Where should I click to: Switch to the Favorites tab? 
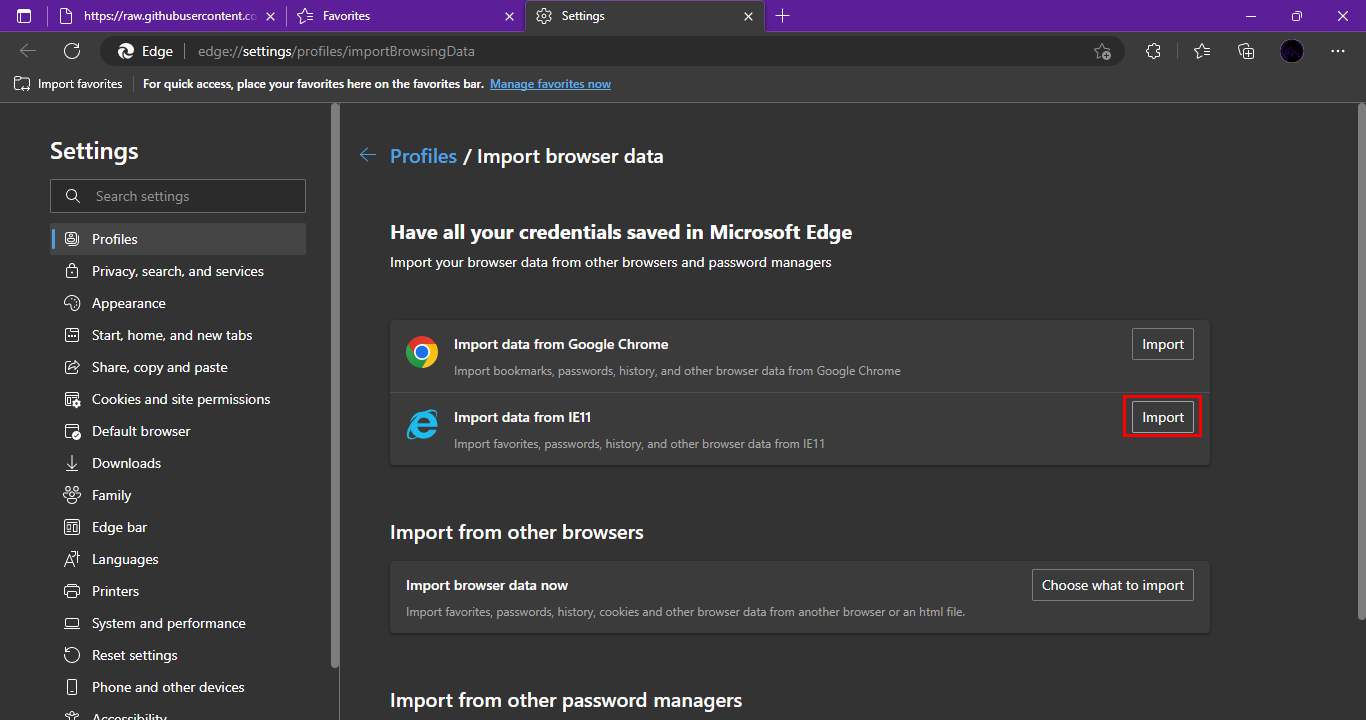[x=405, y=16]
